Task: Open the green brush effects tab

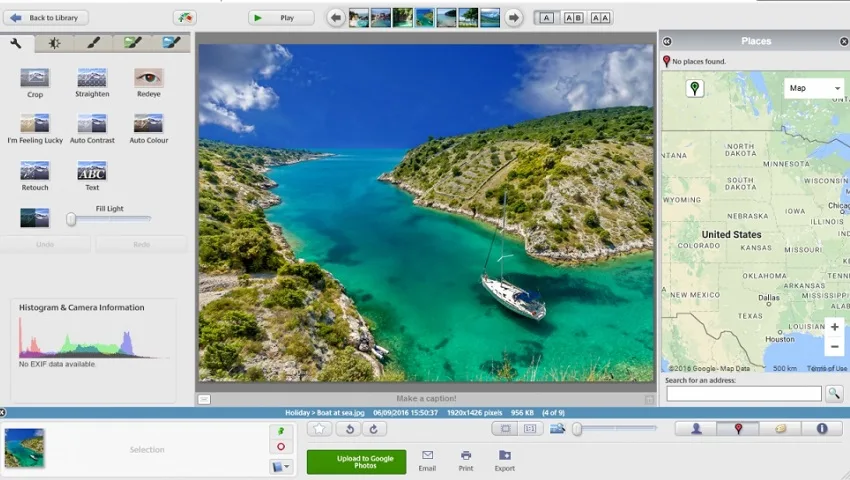Action: click(x=132, y=43)
